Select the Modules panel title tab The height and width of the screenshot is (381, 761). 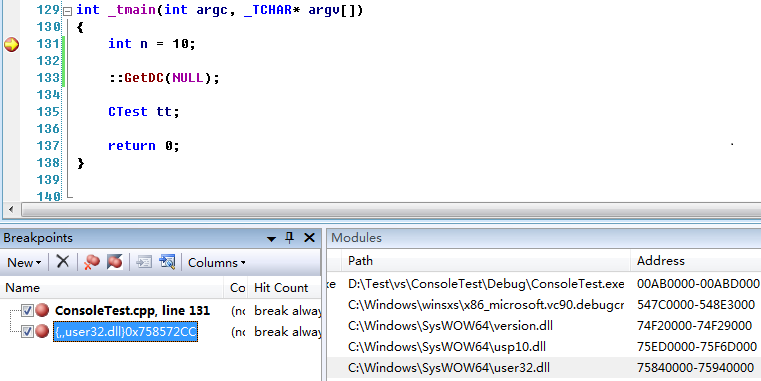pyautogui.click(x=356, y=238)
